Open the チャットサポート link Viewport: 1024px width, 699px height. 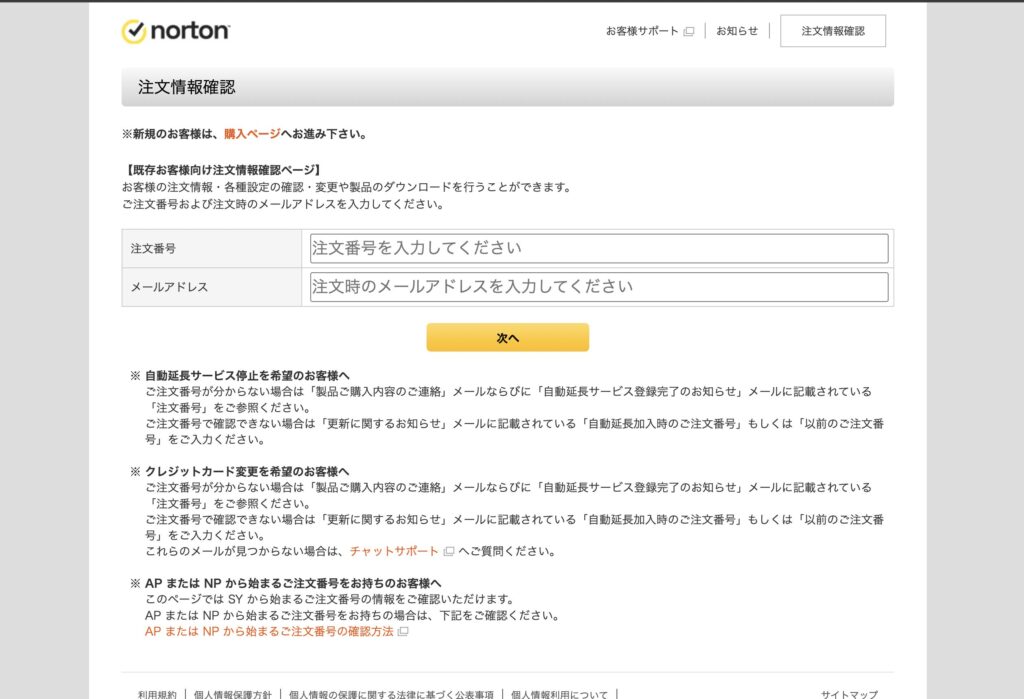[x=394, y=551]
